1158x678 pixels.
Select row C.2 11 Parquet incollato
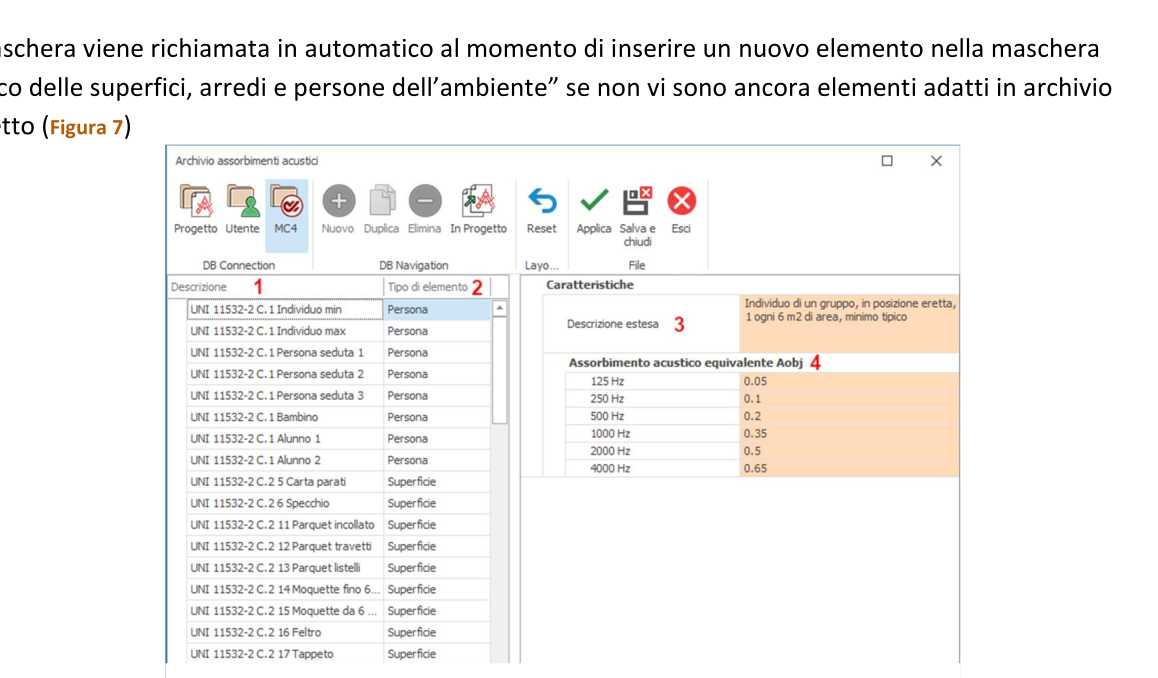284,524
